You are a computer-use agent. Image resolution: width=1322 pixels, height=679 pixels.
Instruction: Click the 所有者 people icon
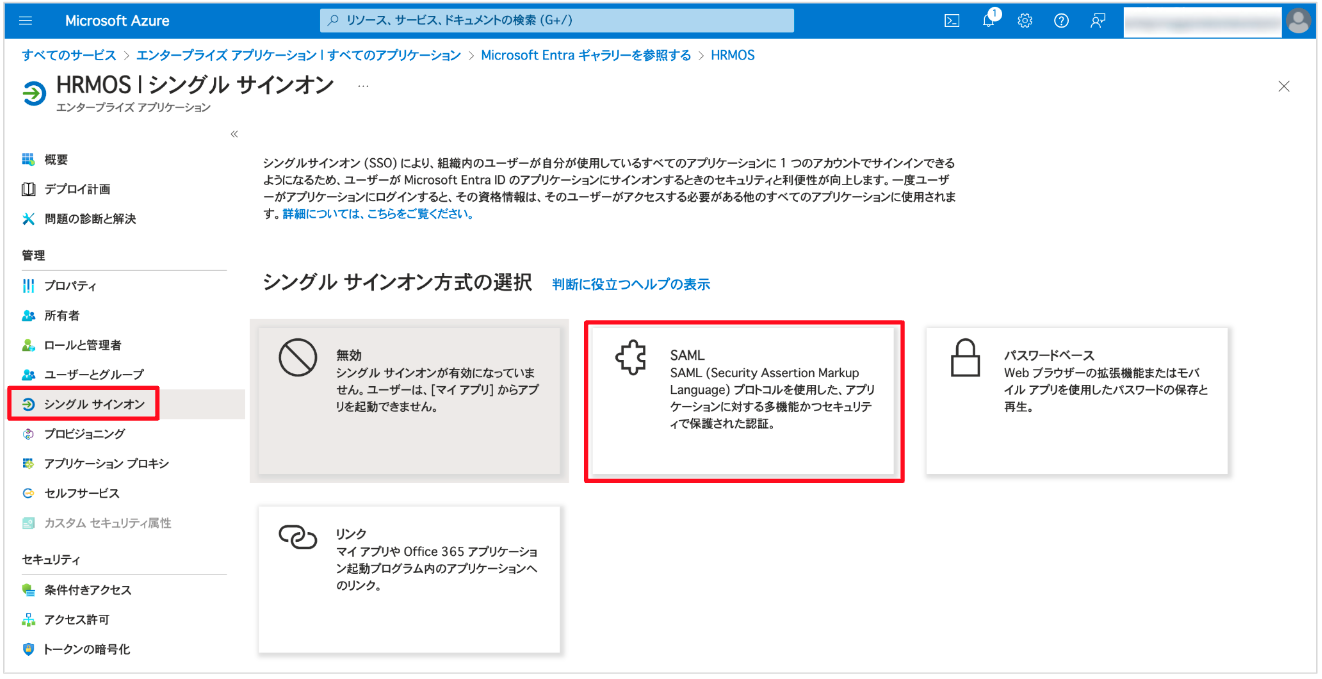28,315
